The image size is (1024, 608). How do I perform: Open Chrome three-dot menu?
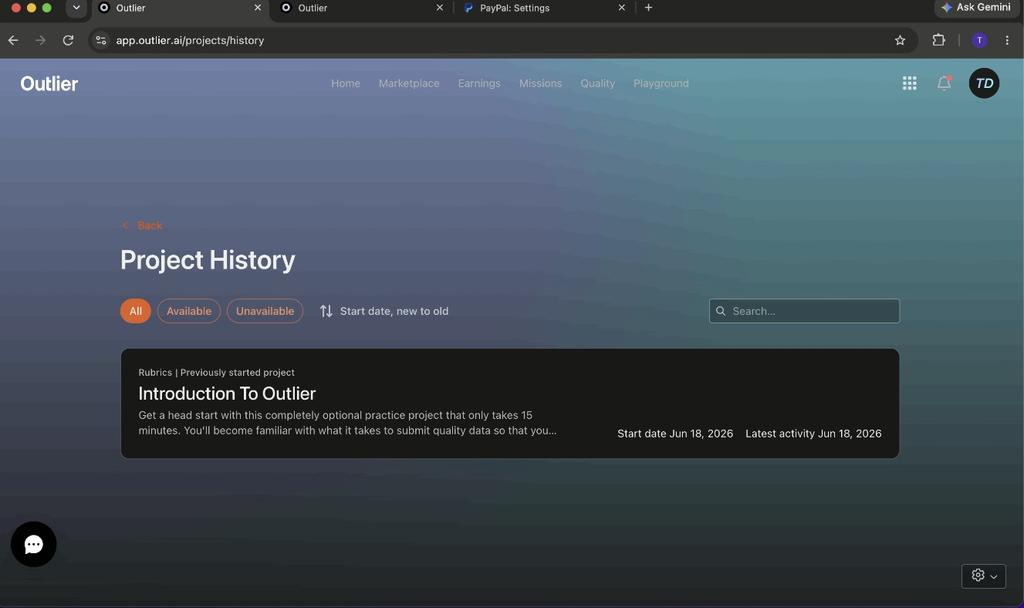coord(1007,40)
